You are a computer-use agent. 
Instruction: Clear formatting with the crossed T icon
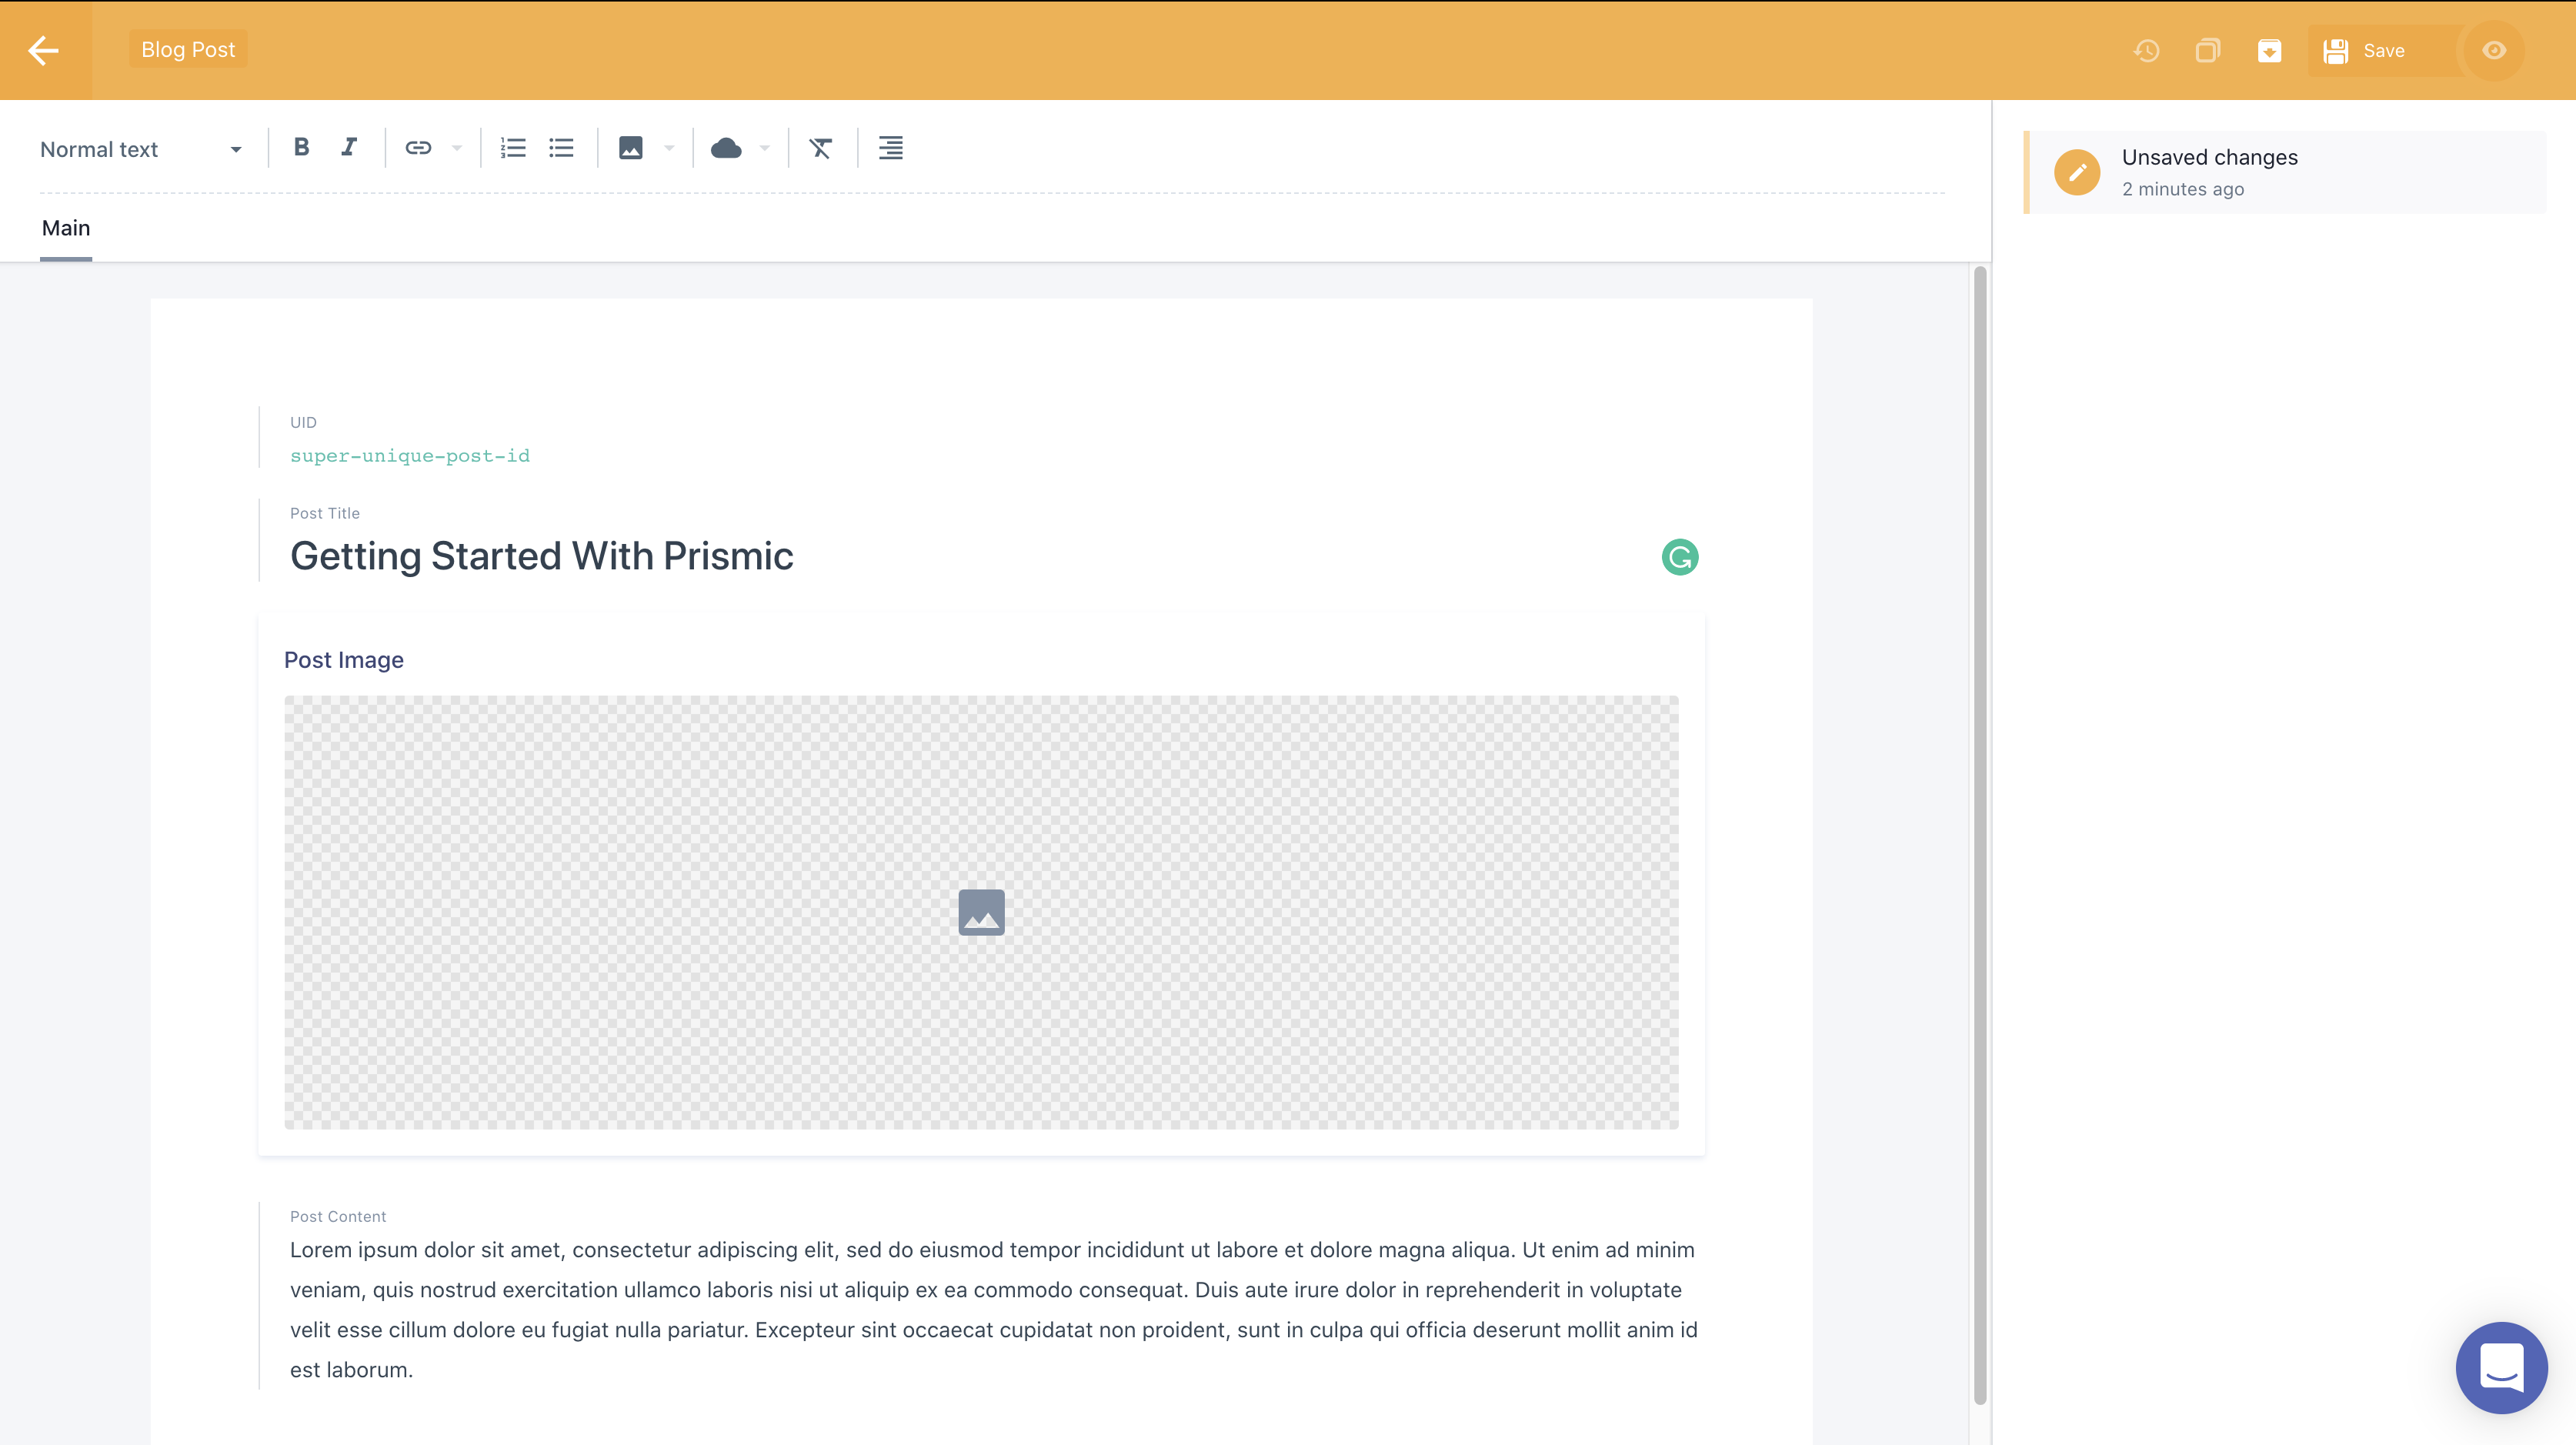pyautogui.click(x=821, y=148)
